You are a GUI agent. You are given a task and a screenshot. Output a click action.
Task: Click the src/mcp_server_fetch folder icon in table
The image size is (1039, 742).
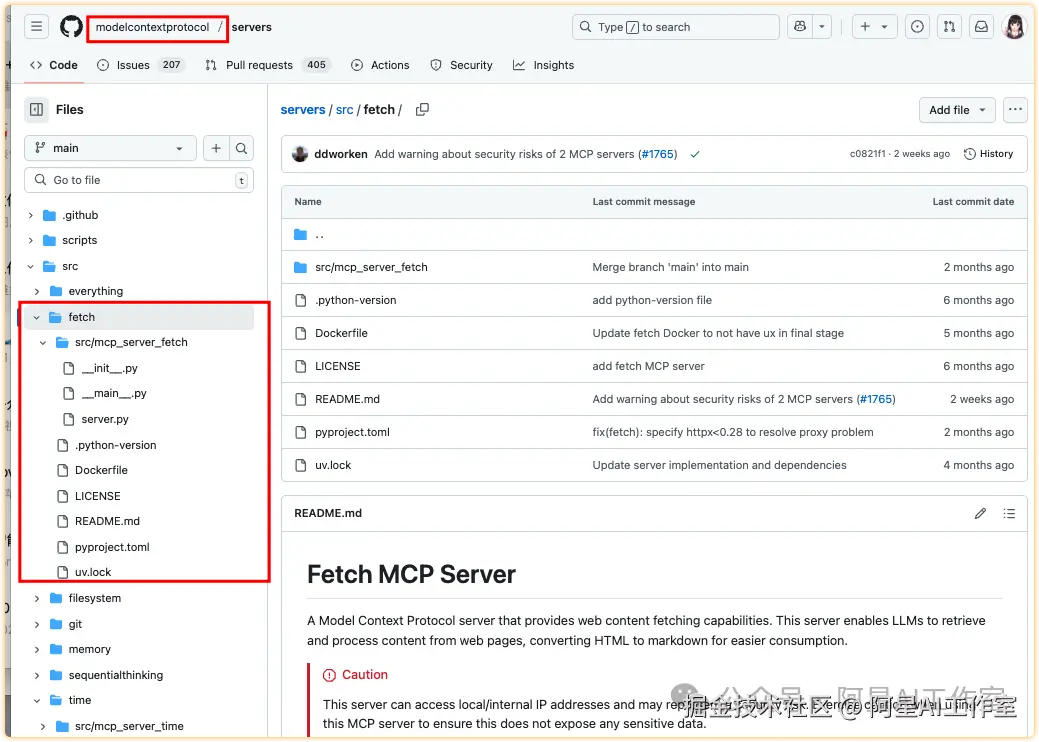(301, 268)
